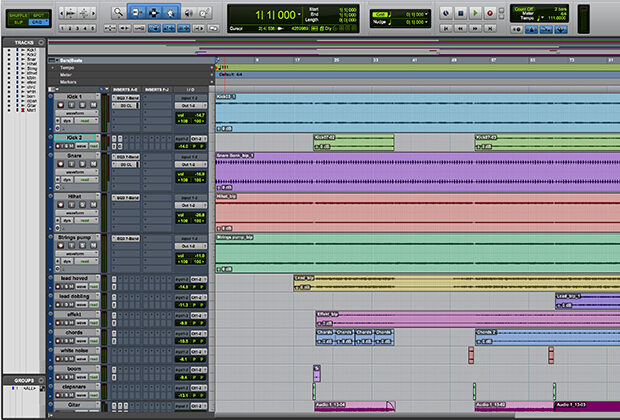Screen dimensions: 620x420
Task: Toggle Link Timeline and Edit Selection
Action: [x=169, y=28]
